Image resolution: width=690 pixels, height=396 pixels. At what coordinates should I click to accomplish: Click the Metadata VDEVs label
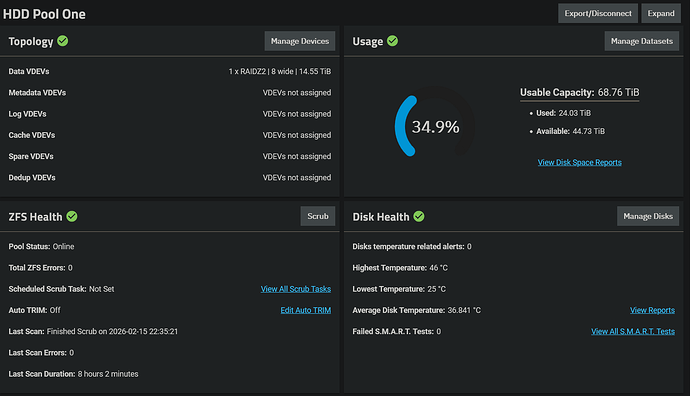click(37, 92)
